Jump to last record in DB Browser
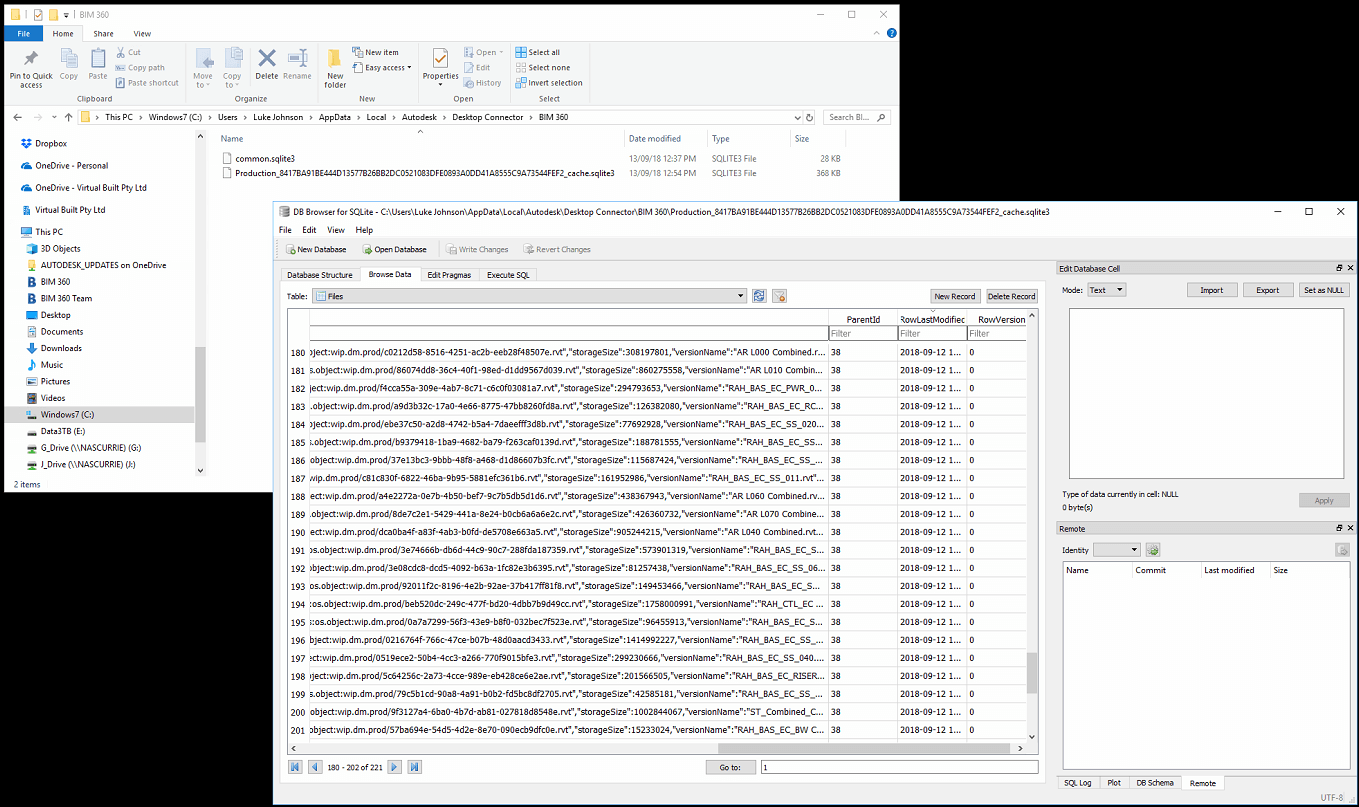Image resolution: width=1359 pixels, height=807 pixels. 415,767
